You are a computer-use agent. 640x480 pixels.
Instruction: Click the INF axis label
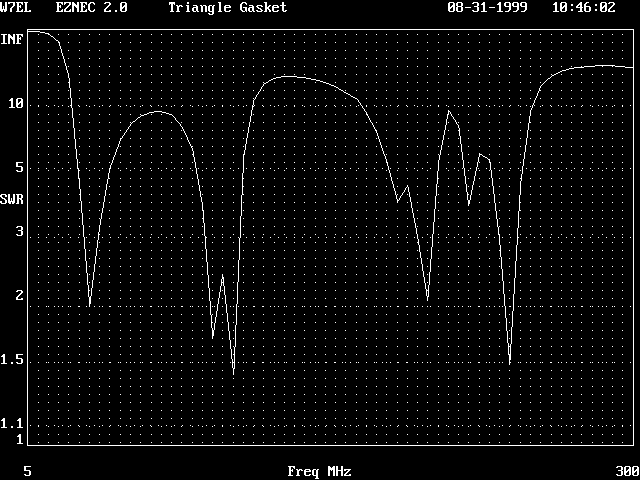point(12,40)
